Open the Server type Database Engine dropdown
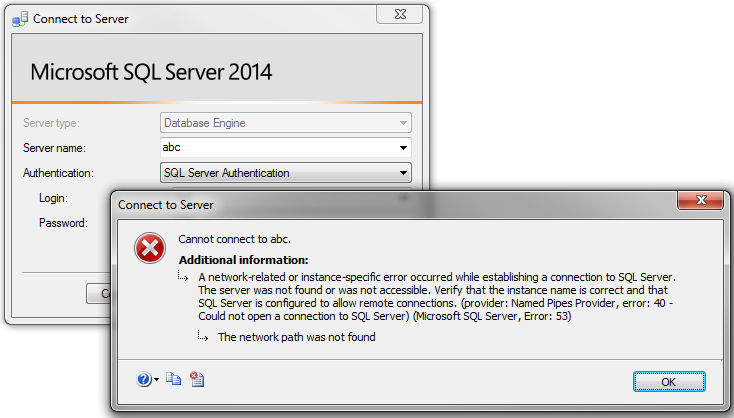The height and width of the screenshot is (418, 734). (286, 123)
